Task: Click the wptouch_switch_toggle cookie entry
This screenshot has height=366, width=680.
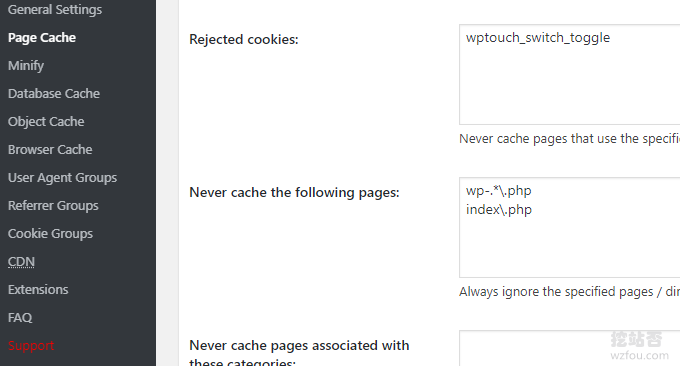Action: tap(538, 38)
